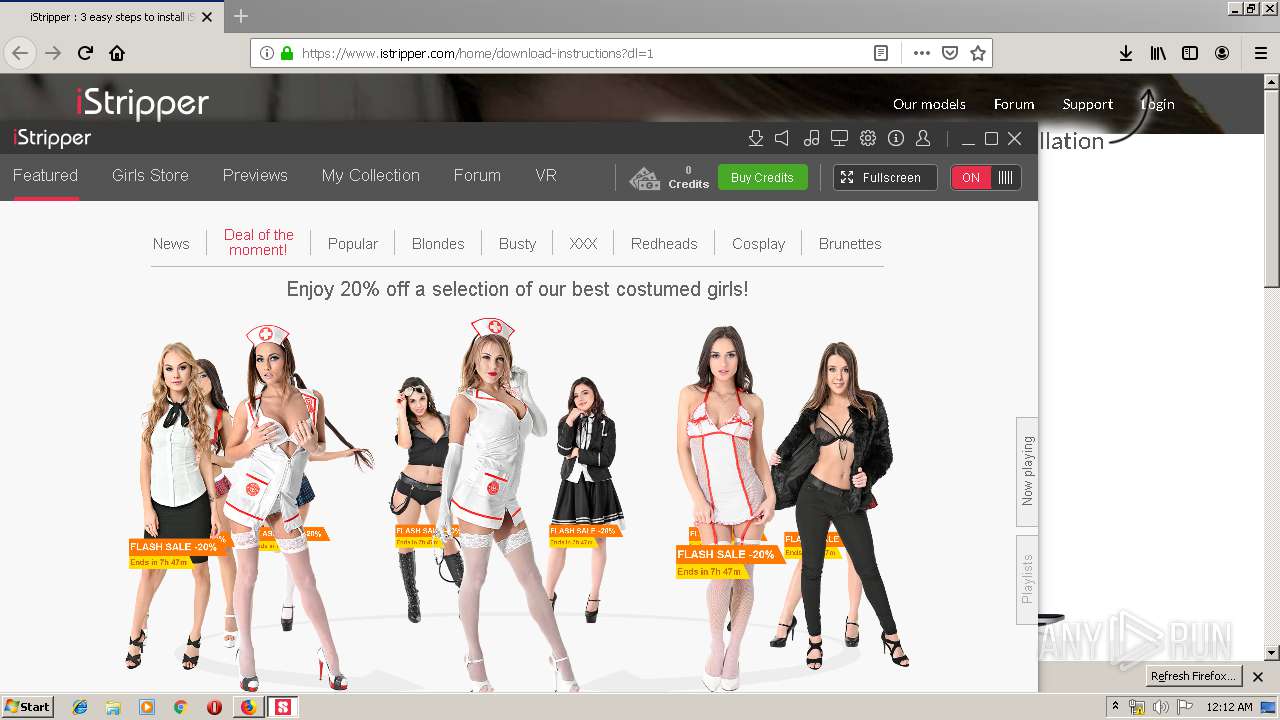This screenshot has height=720, width=1280.
Task: Click Login link on website header
Action: coord(1158,104)
